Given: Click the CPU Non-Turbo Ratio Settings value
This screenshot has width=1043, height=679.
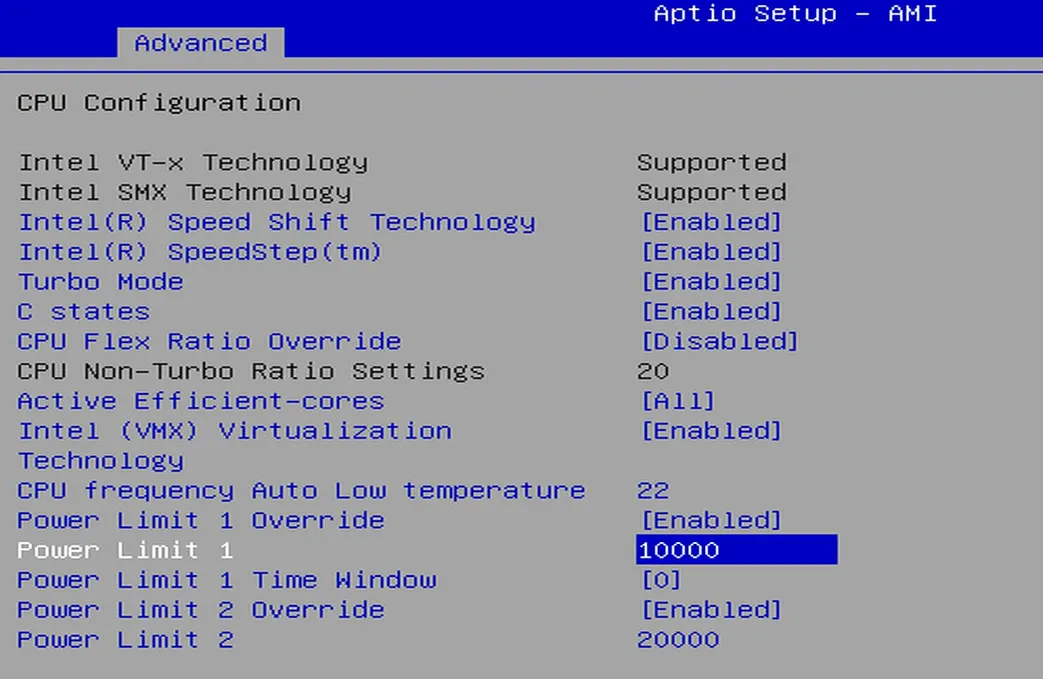Looking at the screenshot, I should click(x=653, y=372).
